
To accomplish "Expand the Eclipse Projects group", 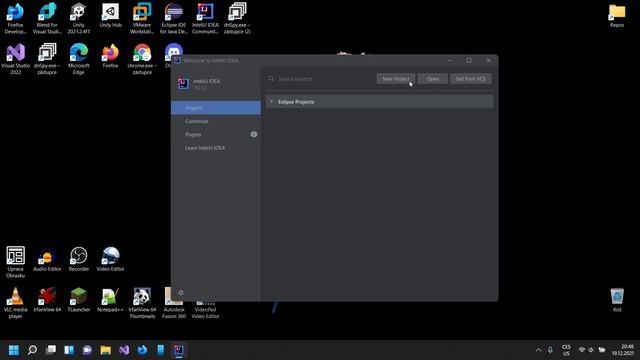I will tap(271, 102).
